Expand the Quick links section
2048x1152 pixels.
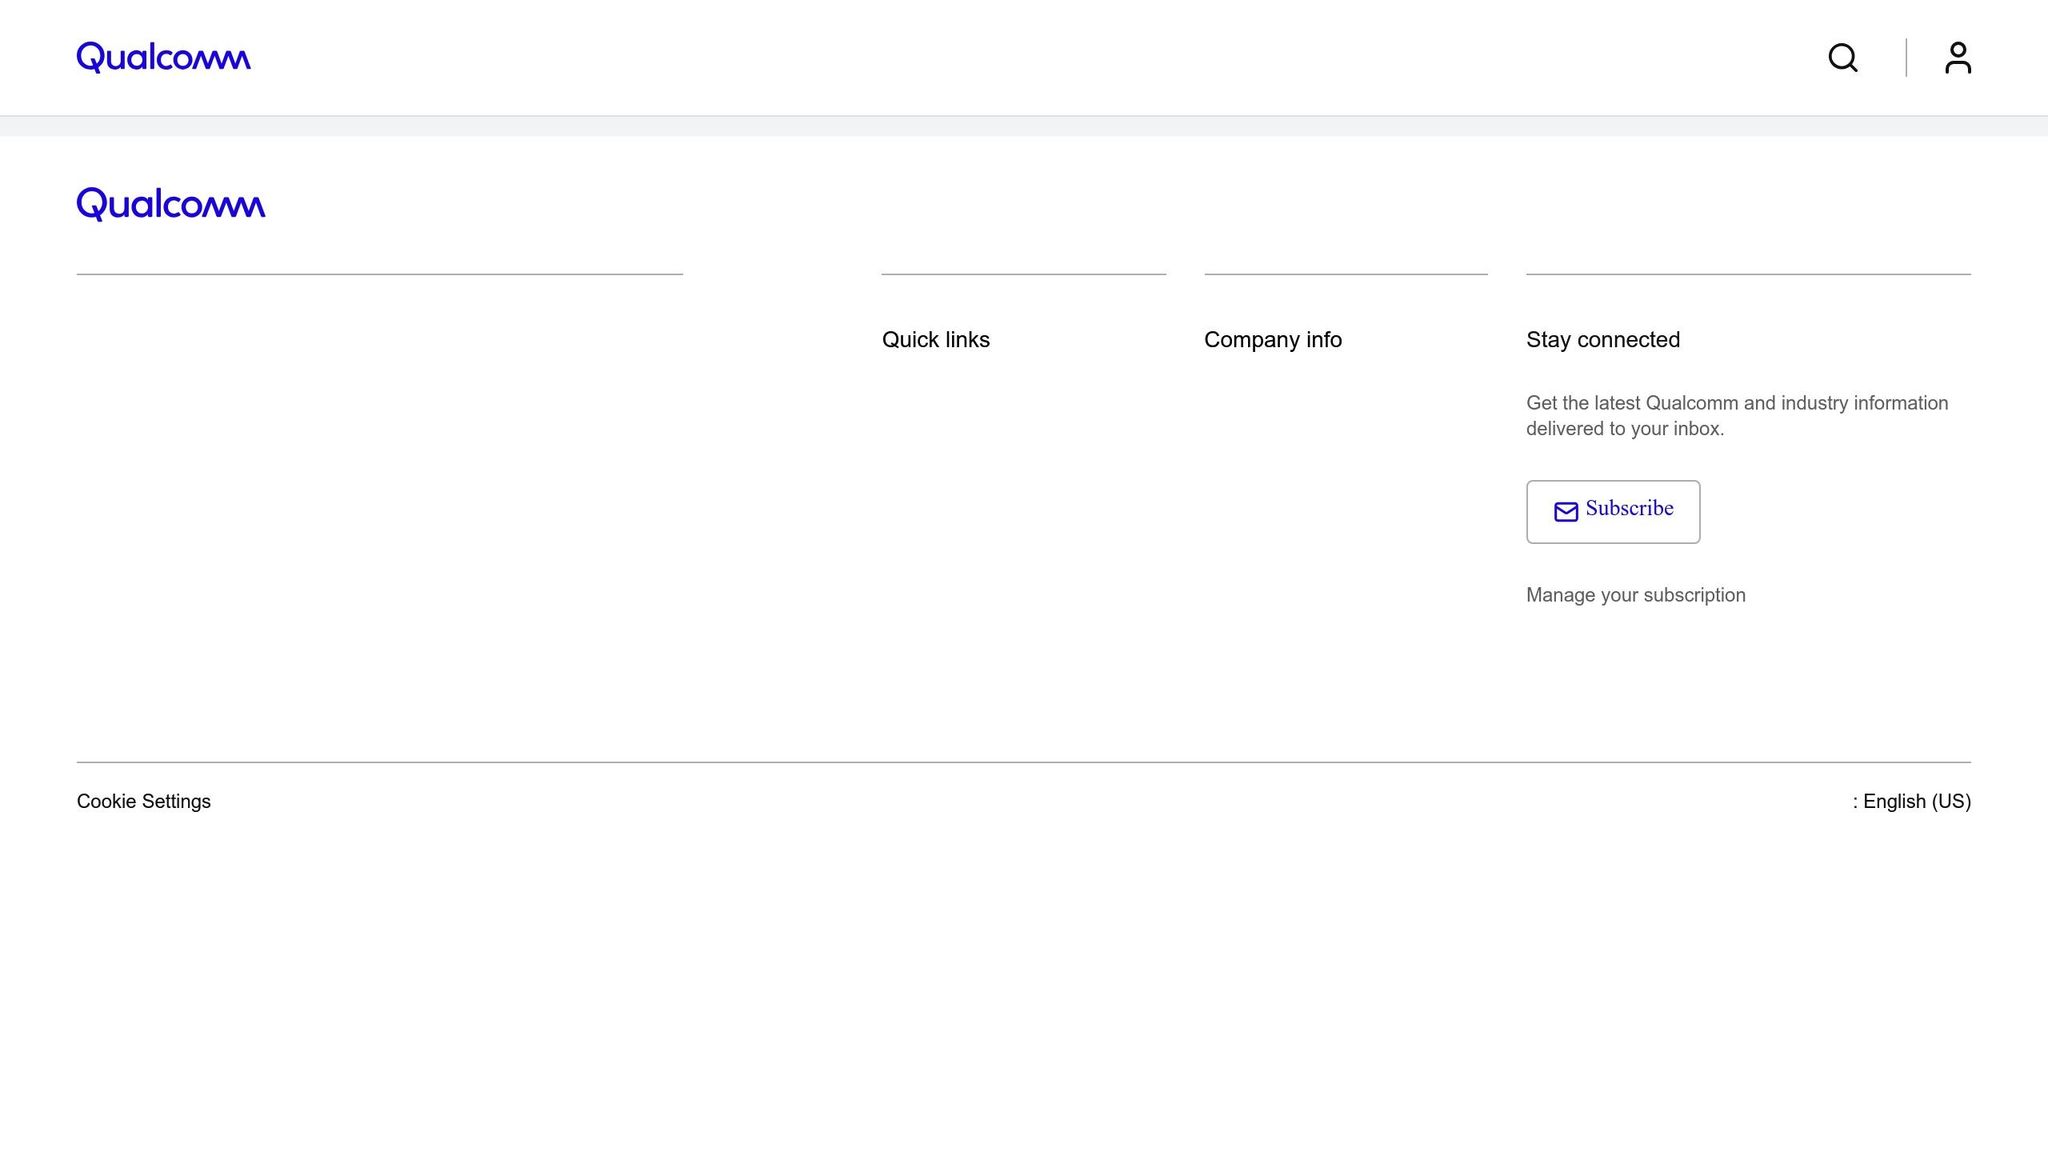935,340
